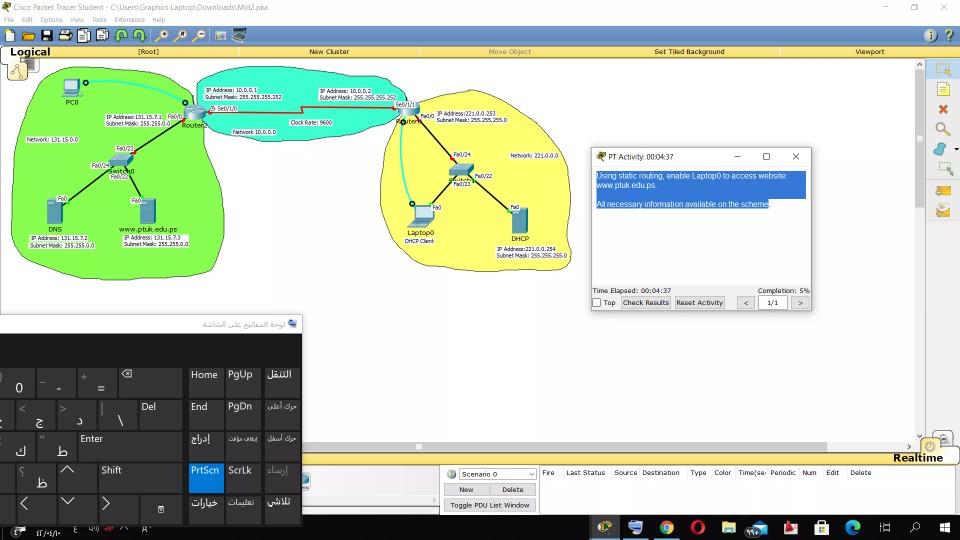Click the Save floppy disk icon
Screen dimensions: 960x540
pos(47,36)
